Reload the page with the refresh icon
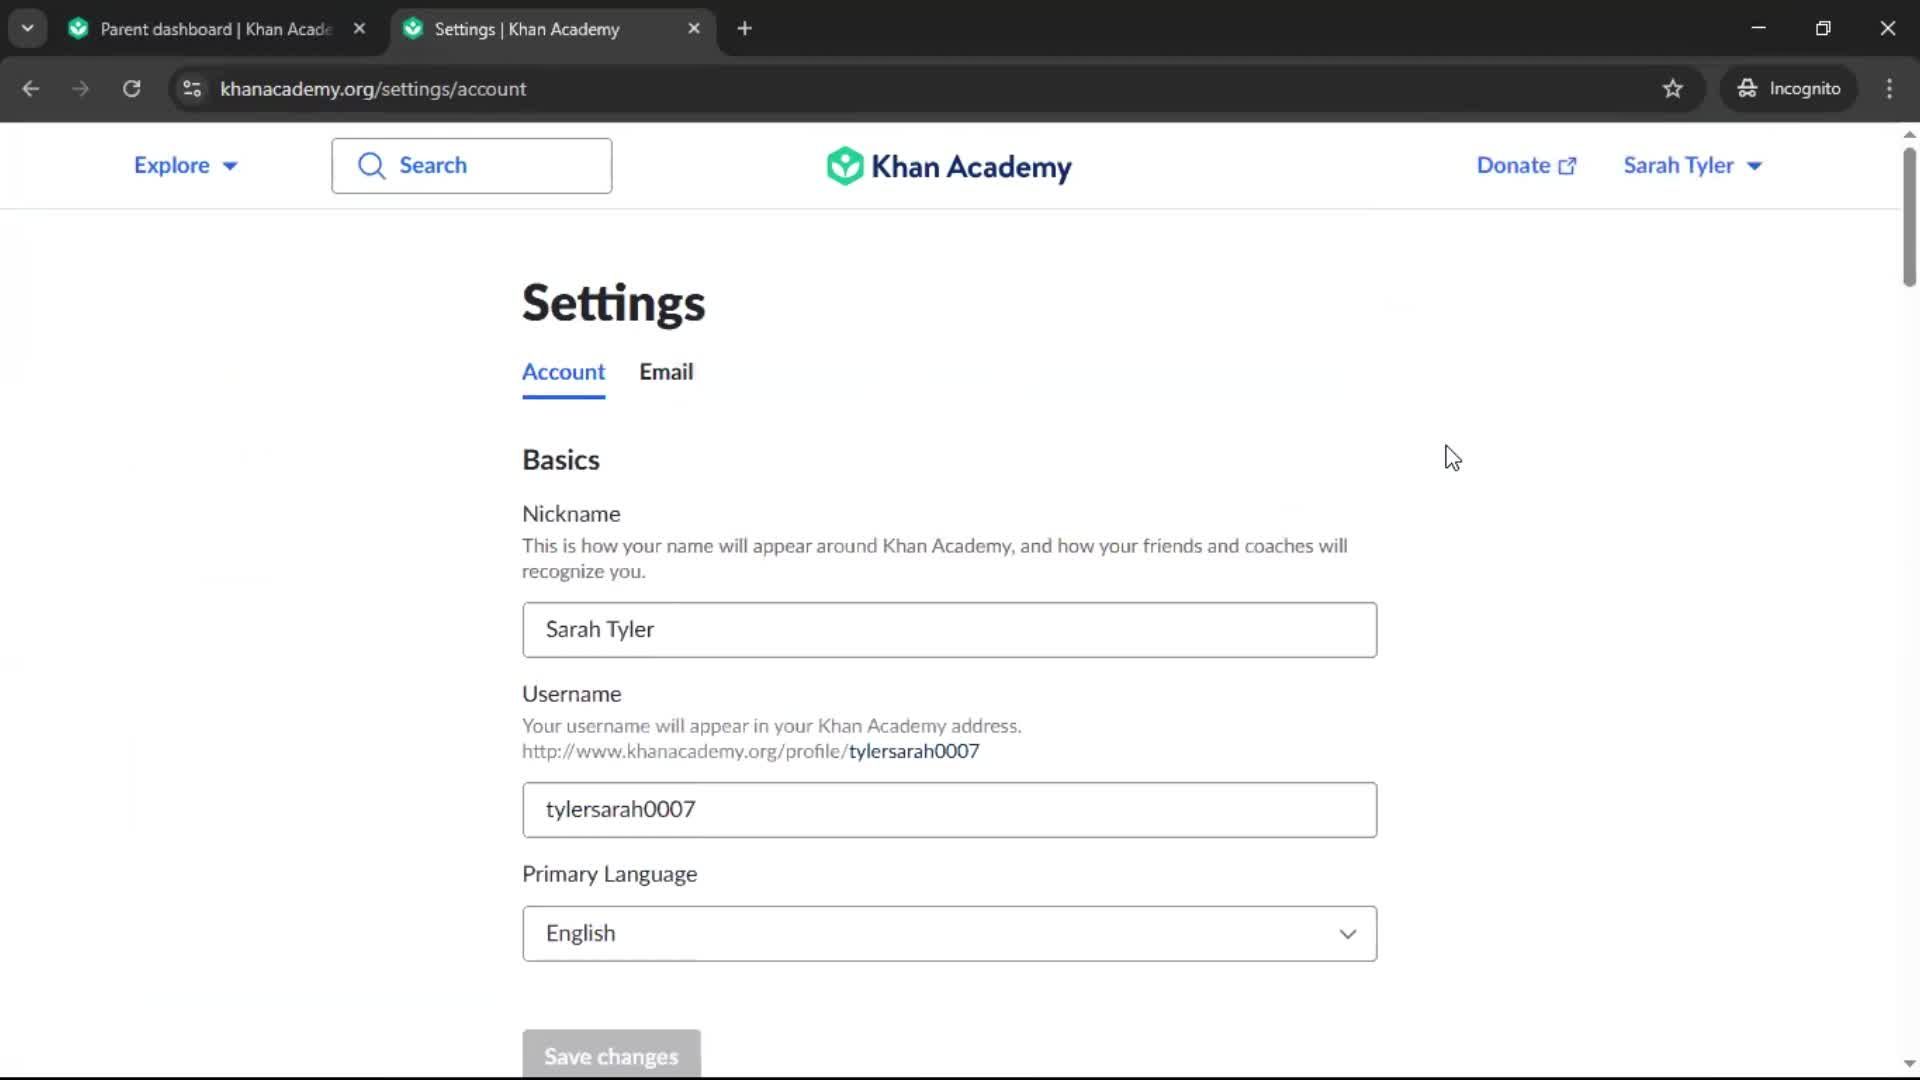 (131, 88)
